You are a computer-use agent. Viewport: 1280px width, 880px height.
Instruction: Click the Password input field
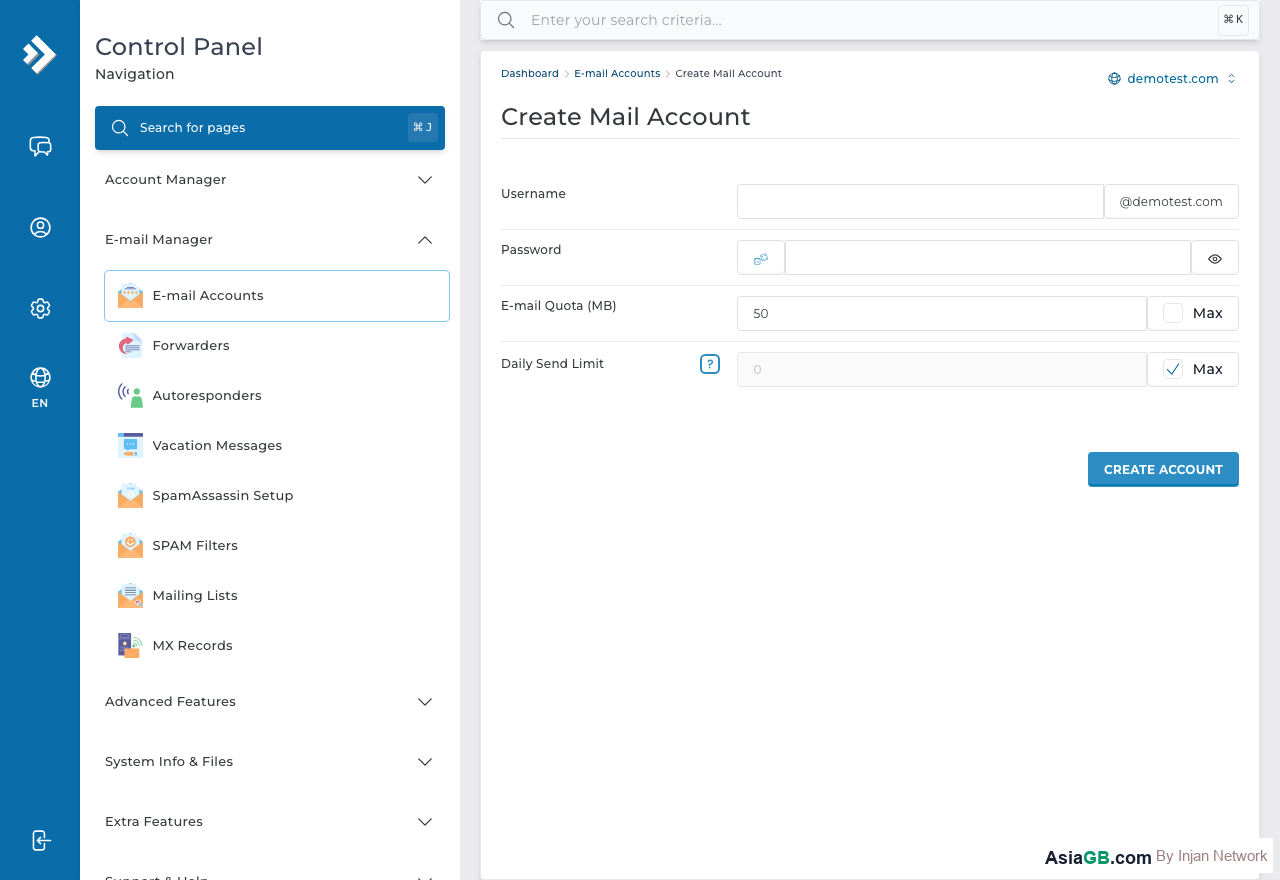988,258
